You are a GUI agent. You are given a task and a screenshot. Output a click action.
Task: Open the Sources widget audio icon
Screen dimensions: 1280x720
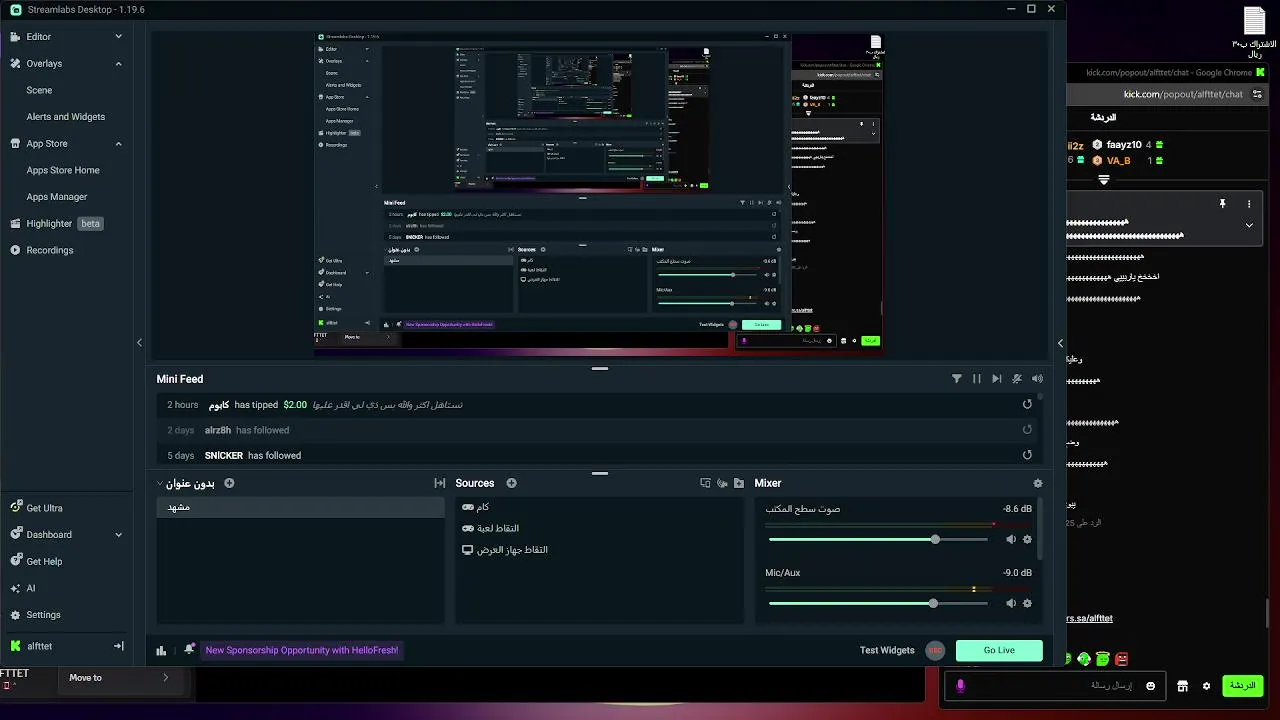pos(722,483)
